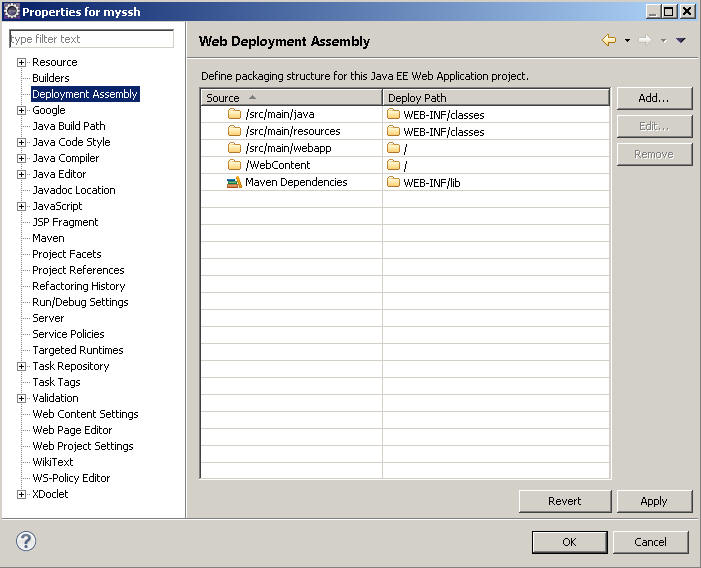
Task: Open the view menu dropdown triangle
Action: (x=681, y=41)
